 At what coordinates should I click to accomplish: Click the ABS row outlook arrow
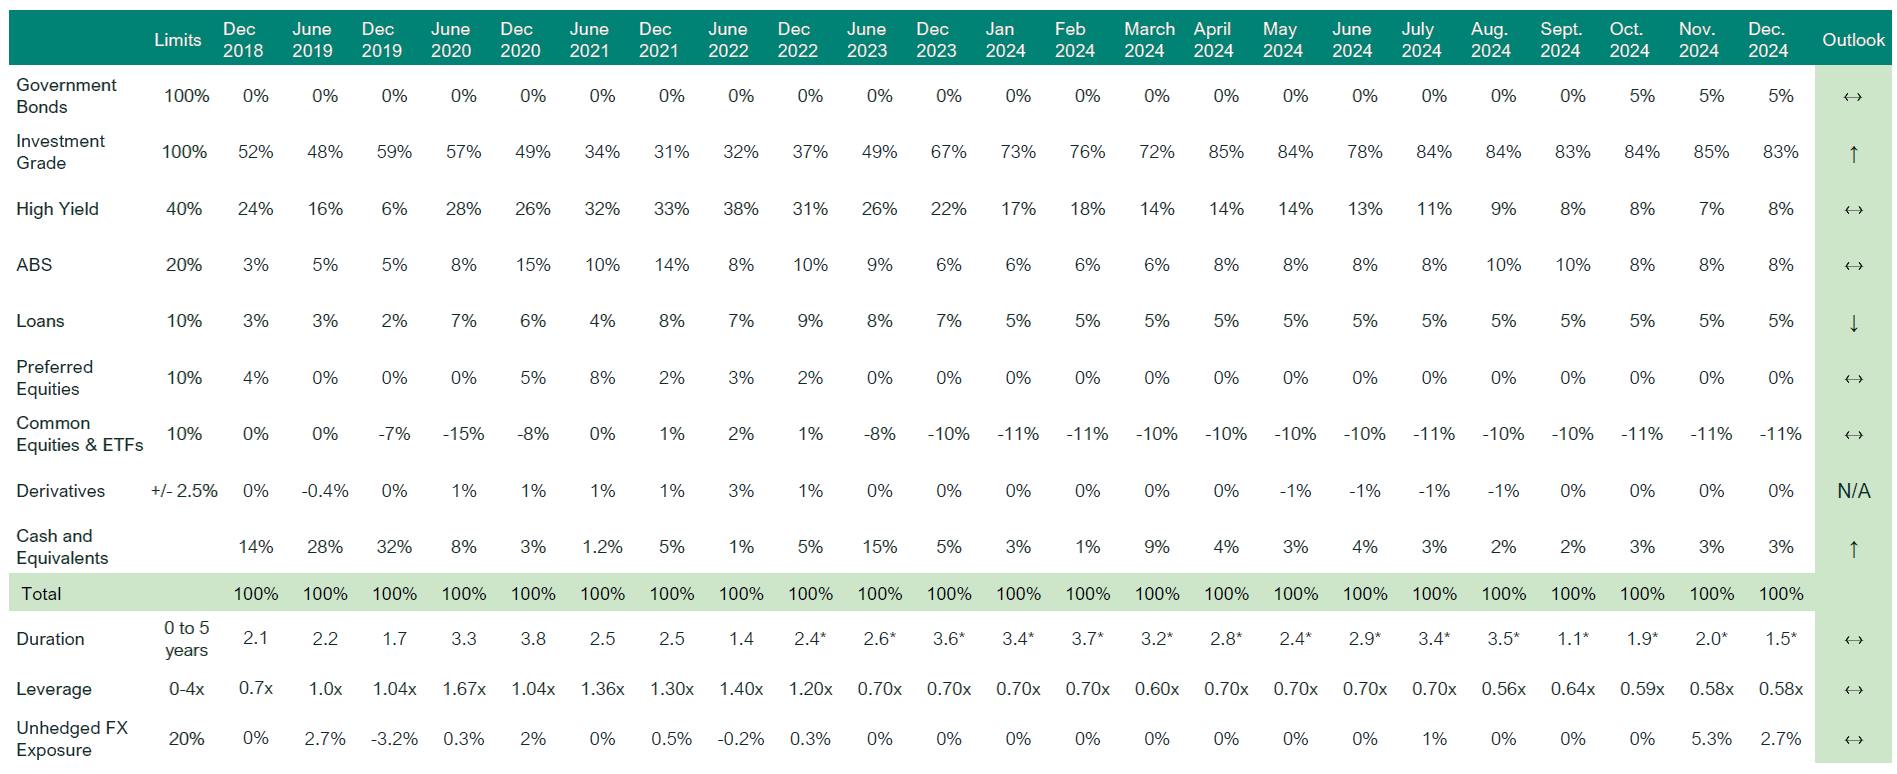pyautogui.click(x=1852, y=266)
